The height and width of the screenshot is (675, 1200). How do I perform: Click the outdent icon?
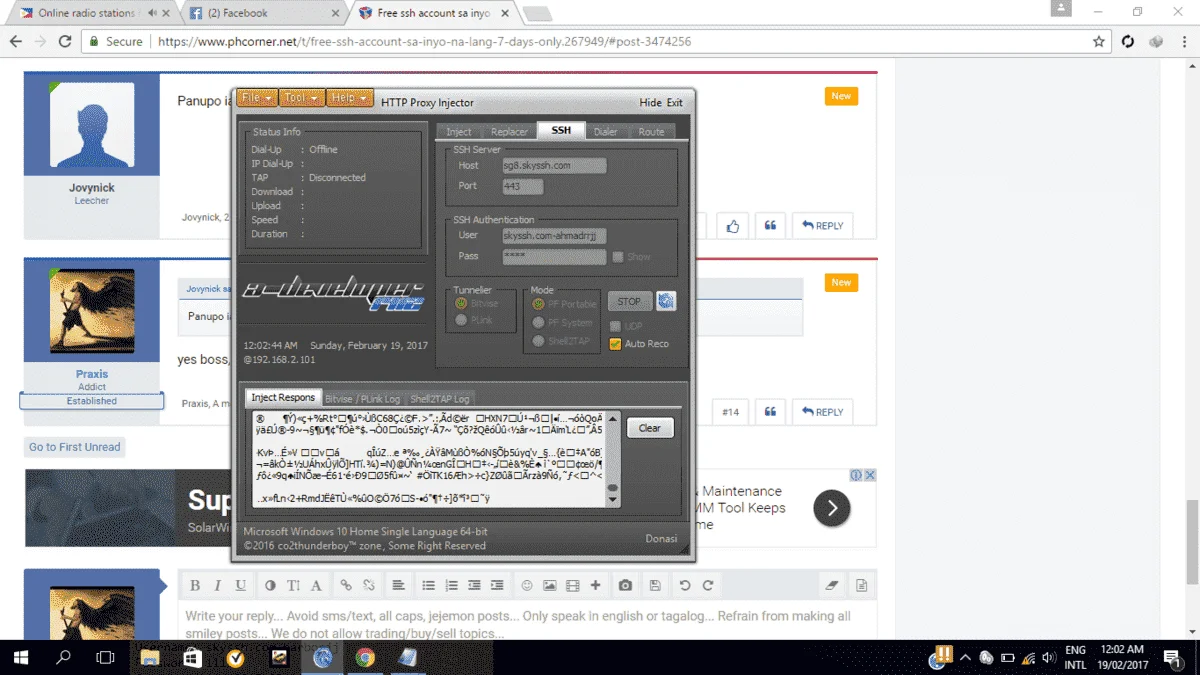click(x=474, y=585)
